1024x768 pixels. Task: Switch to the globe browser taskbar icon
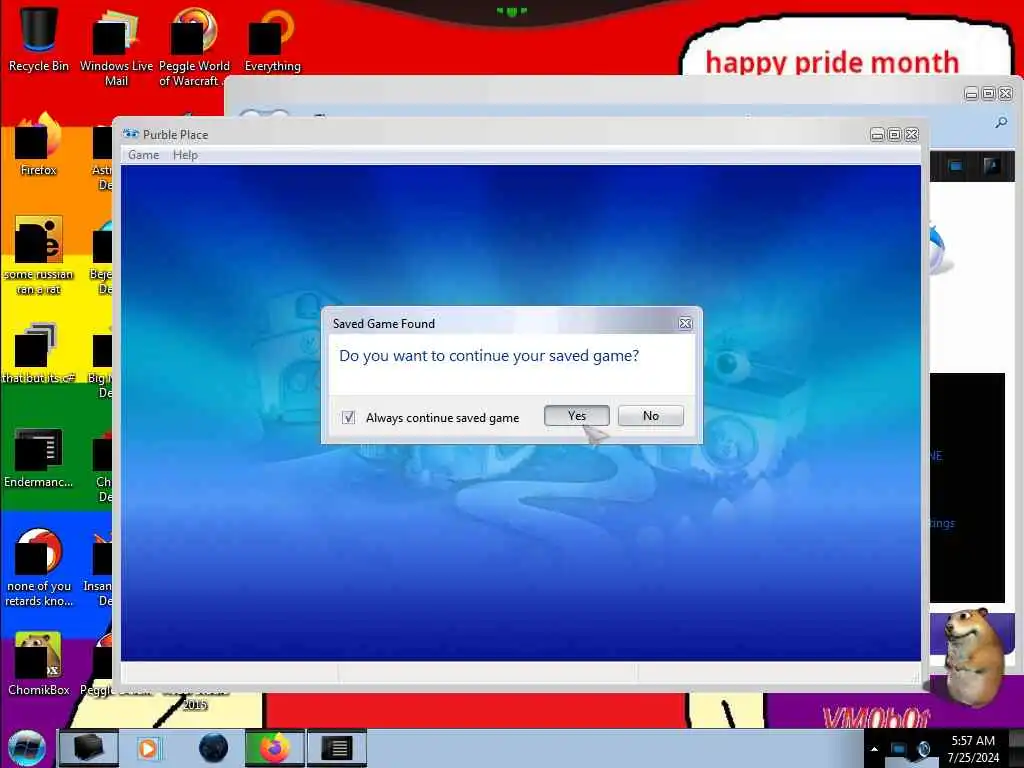coord(213,748)
